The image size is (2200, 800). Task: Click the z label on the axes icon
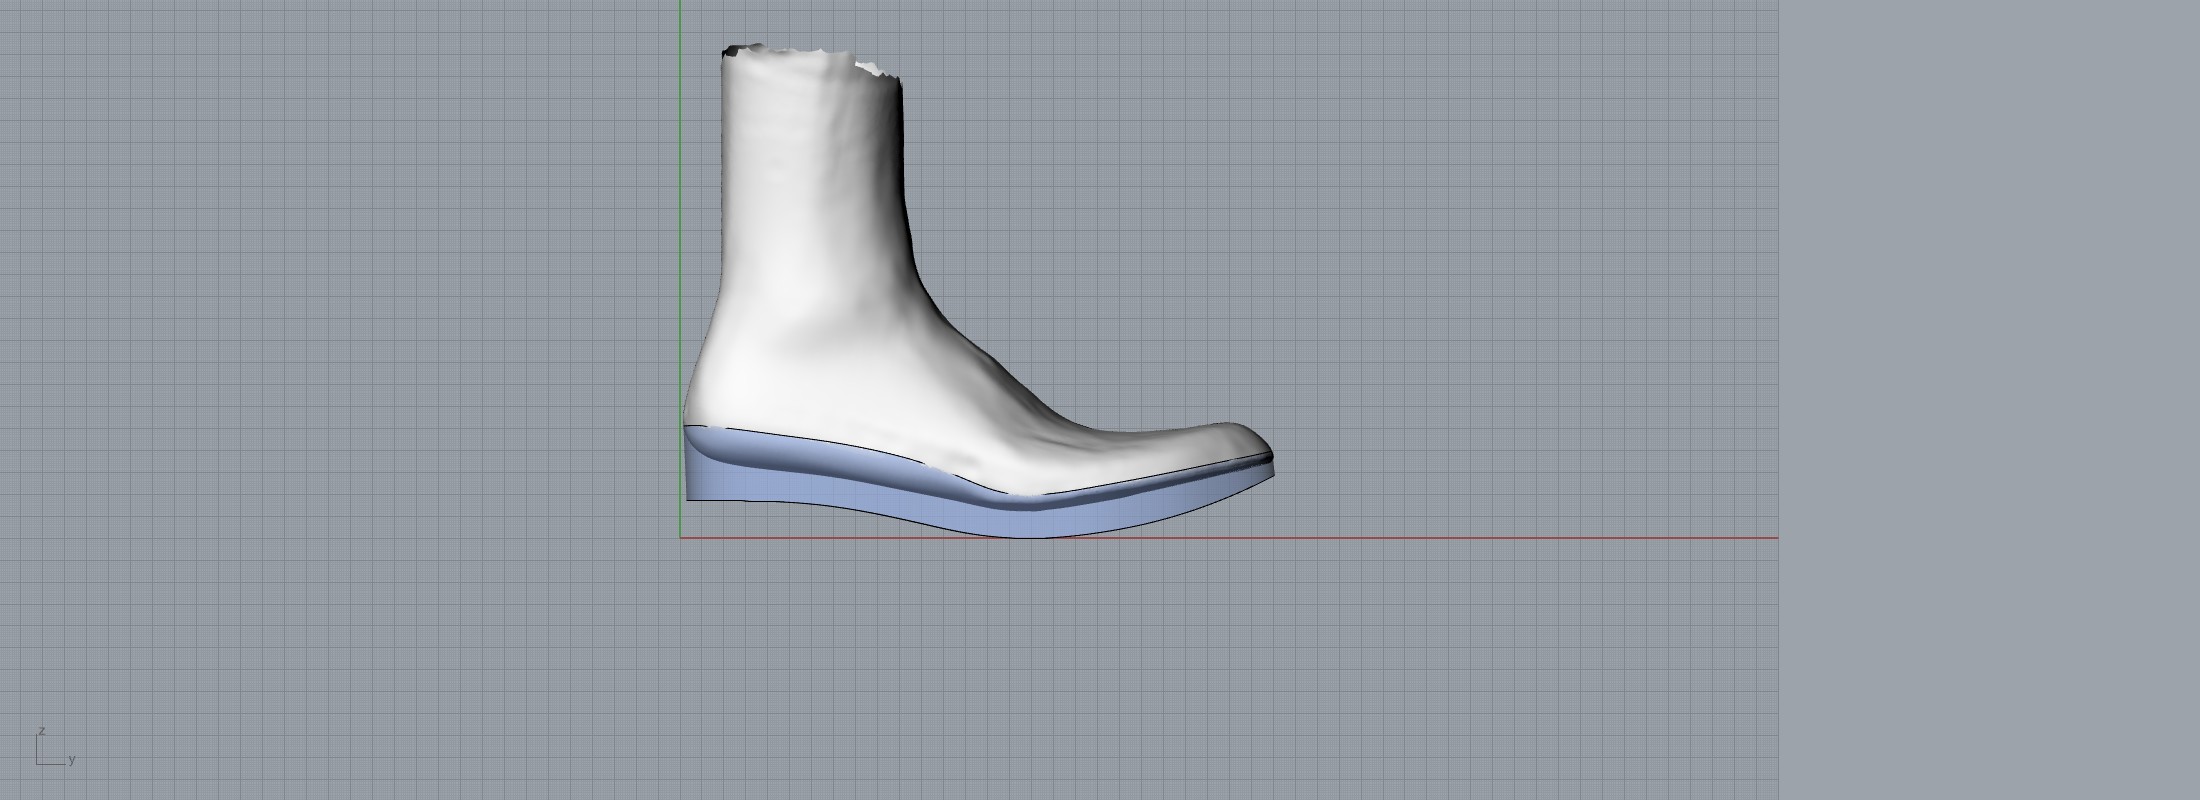42,731
